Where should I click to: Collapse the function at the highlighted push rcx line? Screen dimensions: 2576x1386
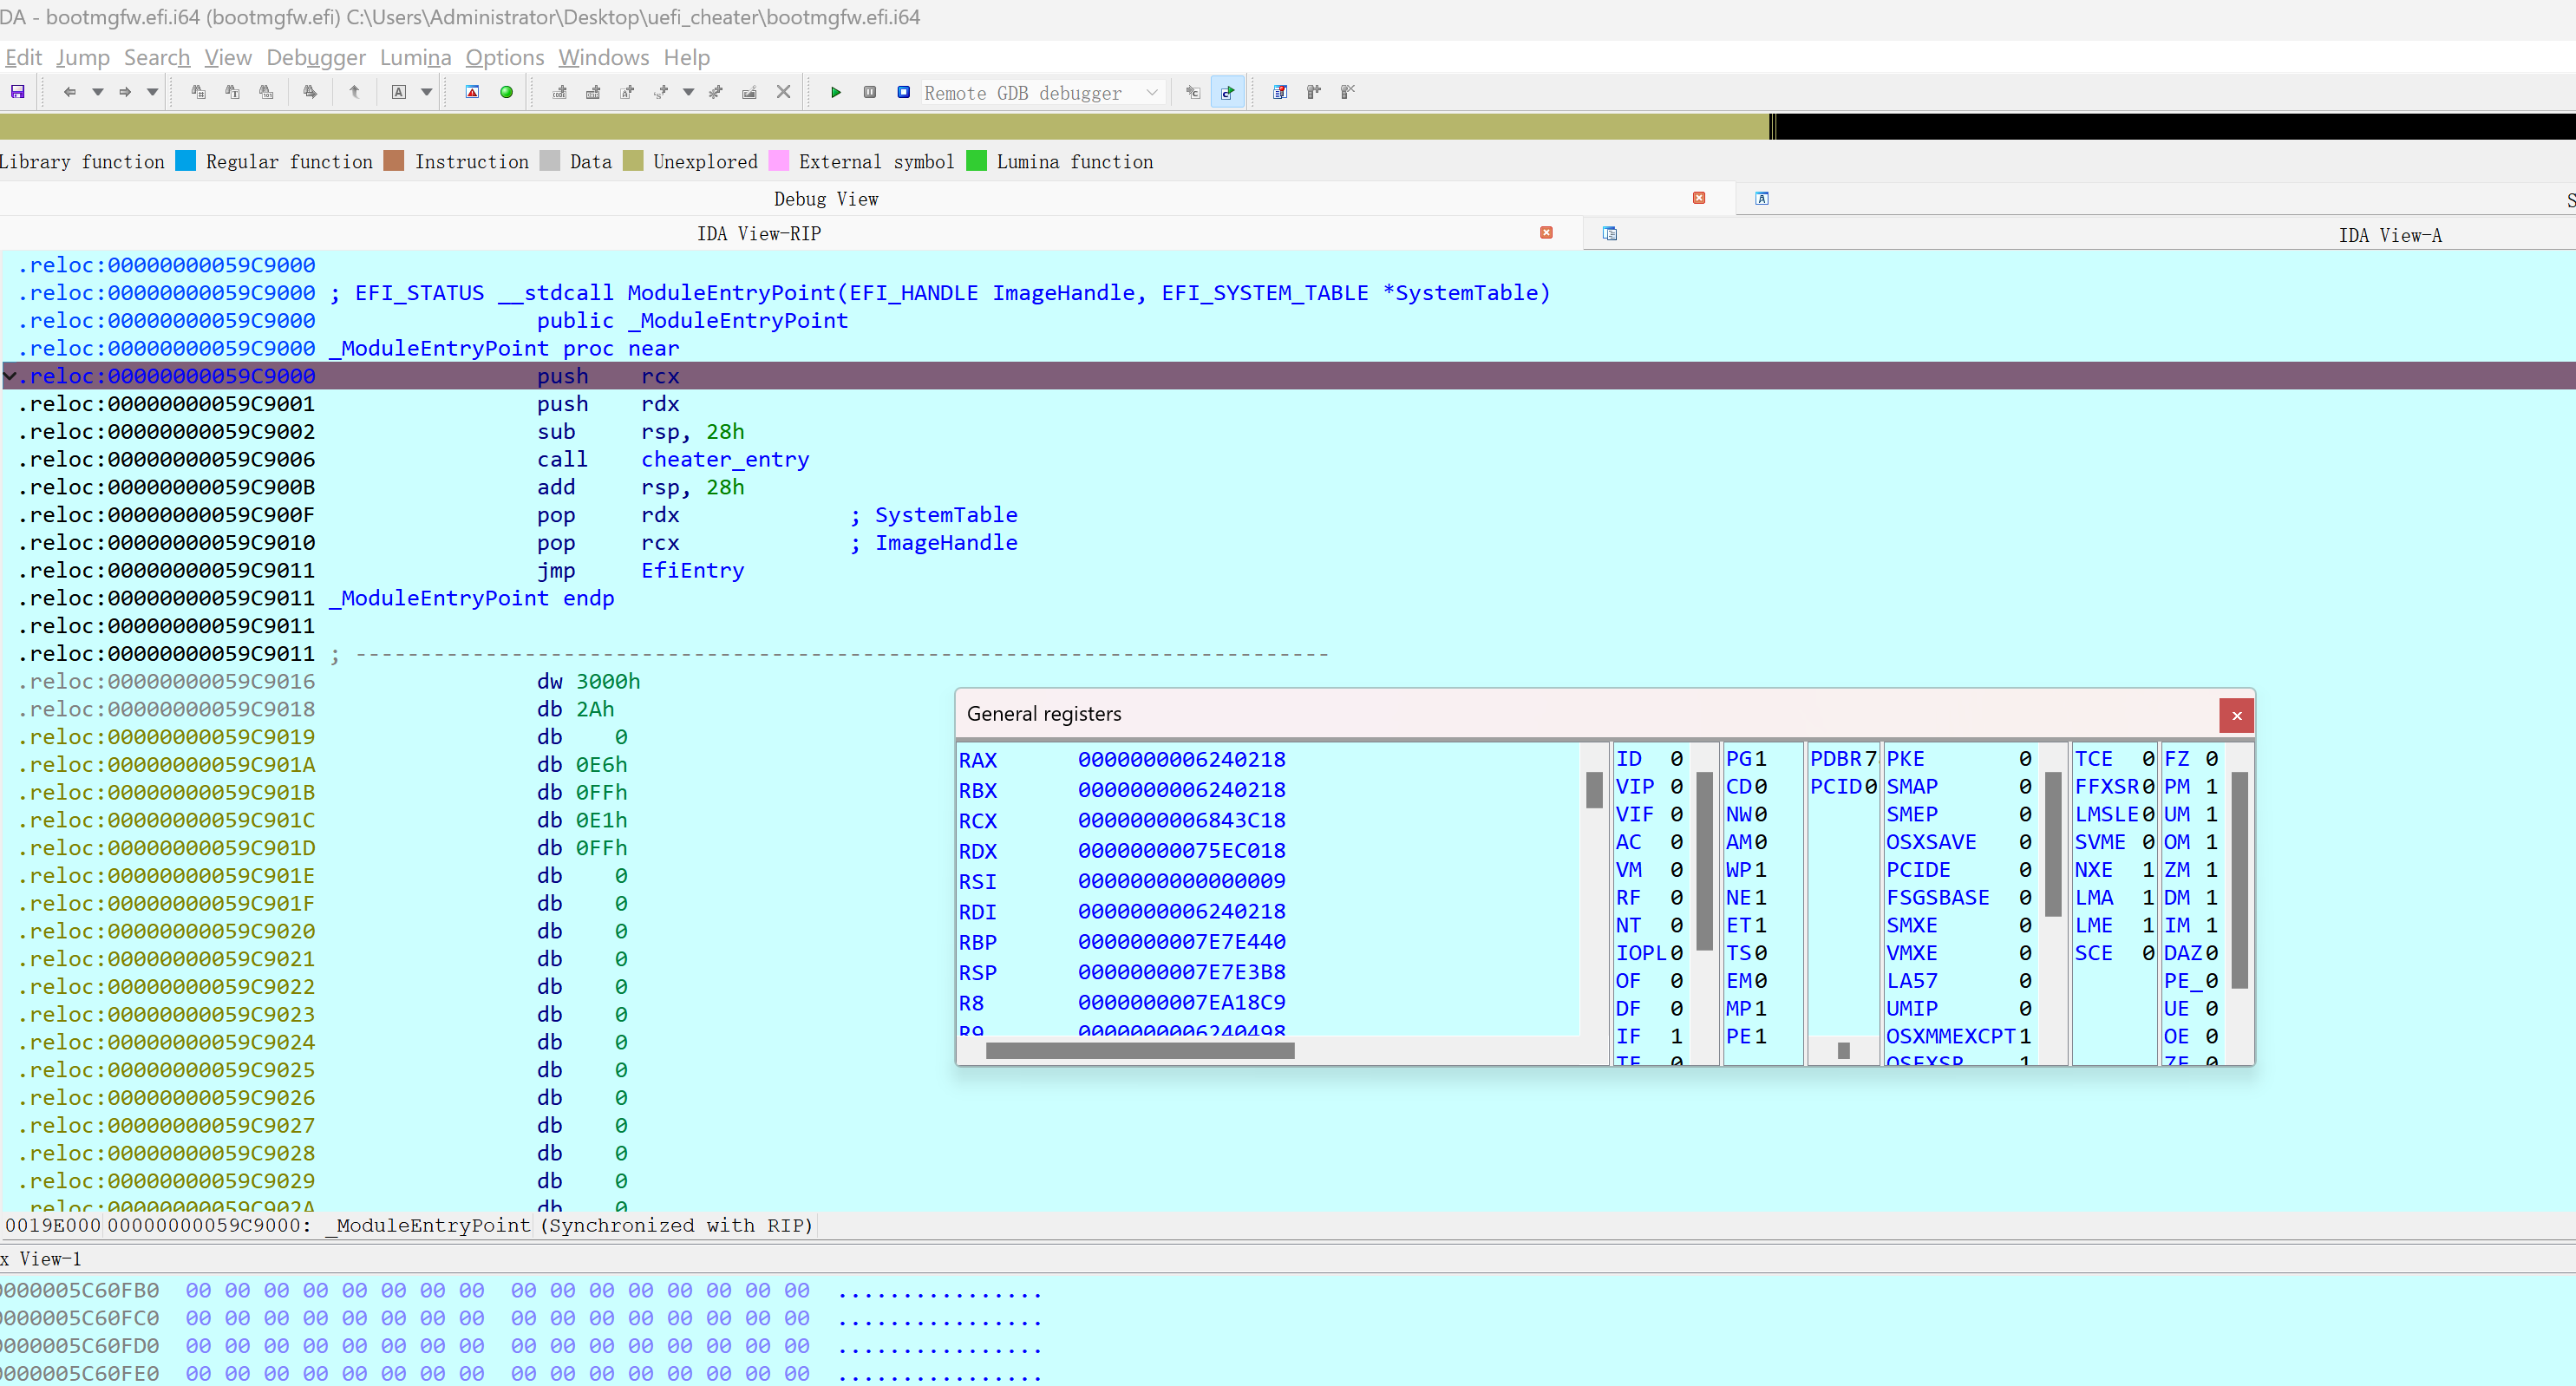tap(10, 376)
